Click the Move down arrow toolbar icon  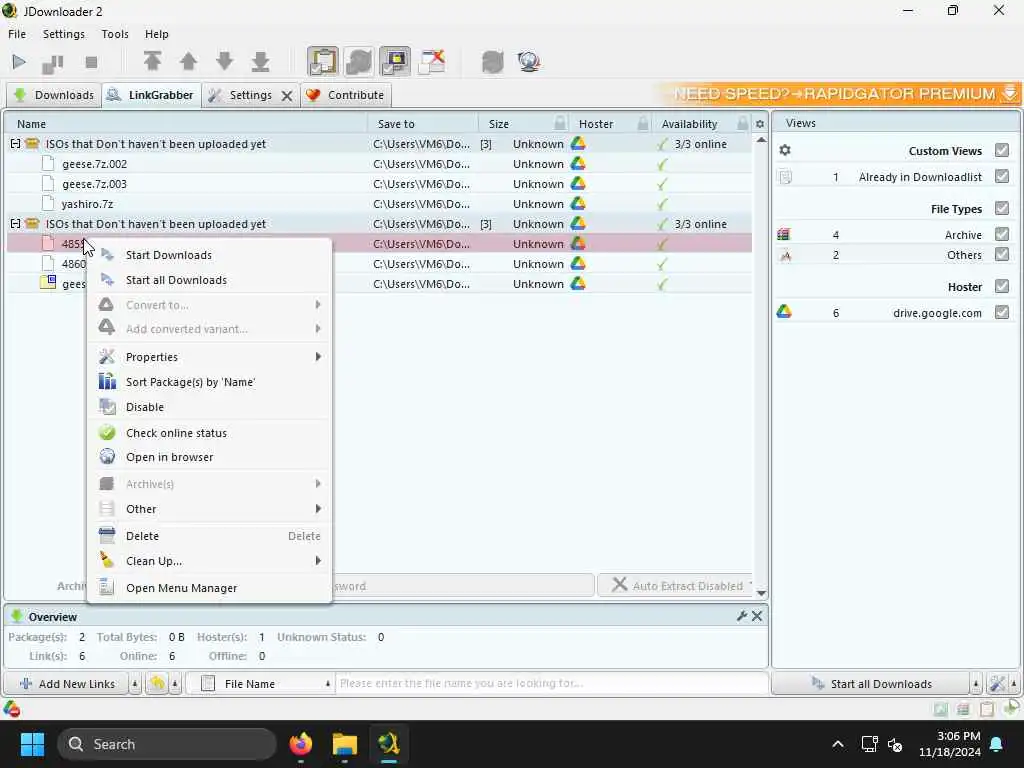click(225, 61)
